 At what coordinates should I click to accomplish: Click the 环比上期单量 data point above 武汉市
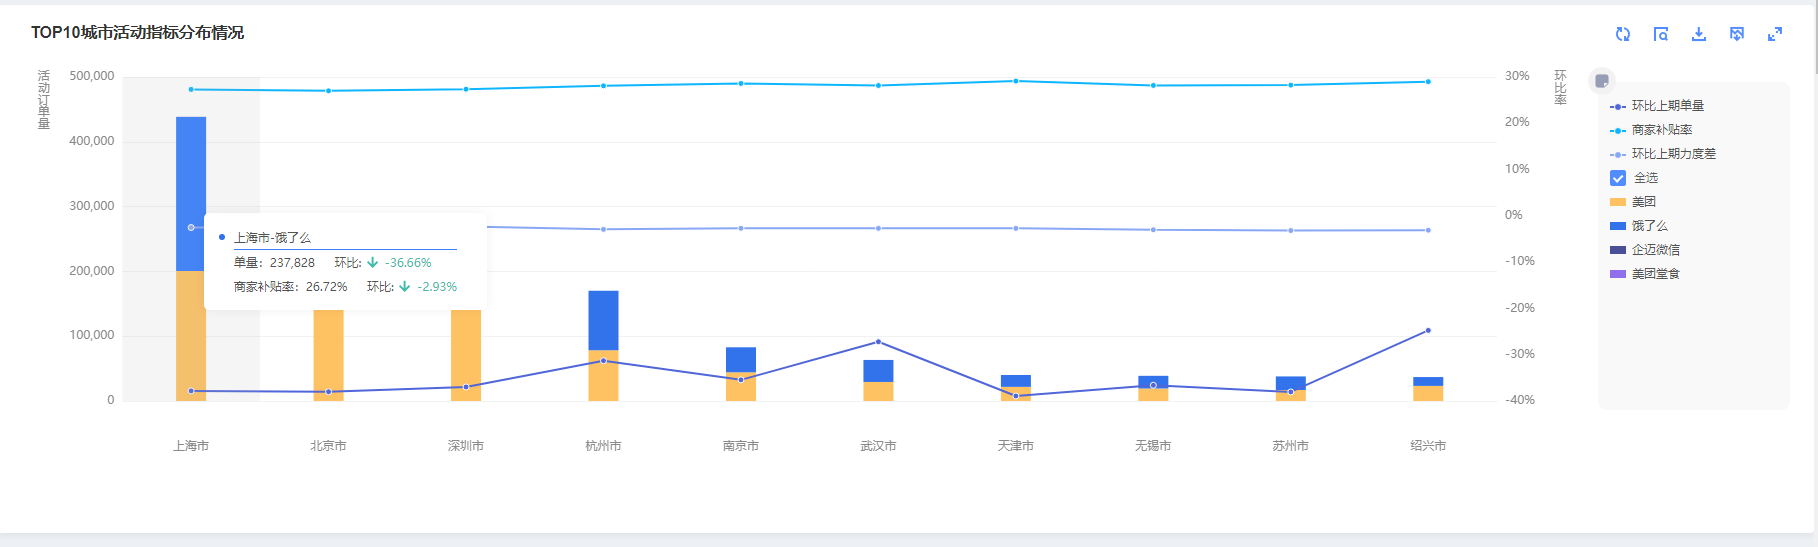click(878, 342)
